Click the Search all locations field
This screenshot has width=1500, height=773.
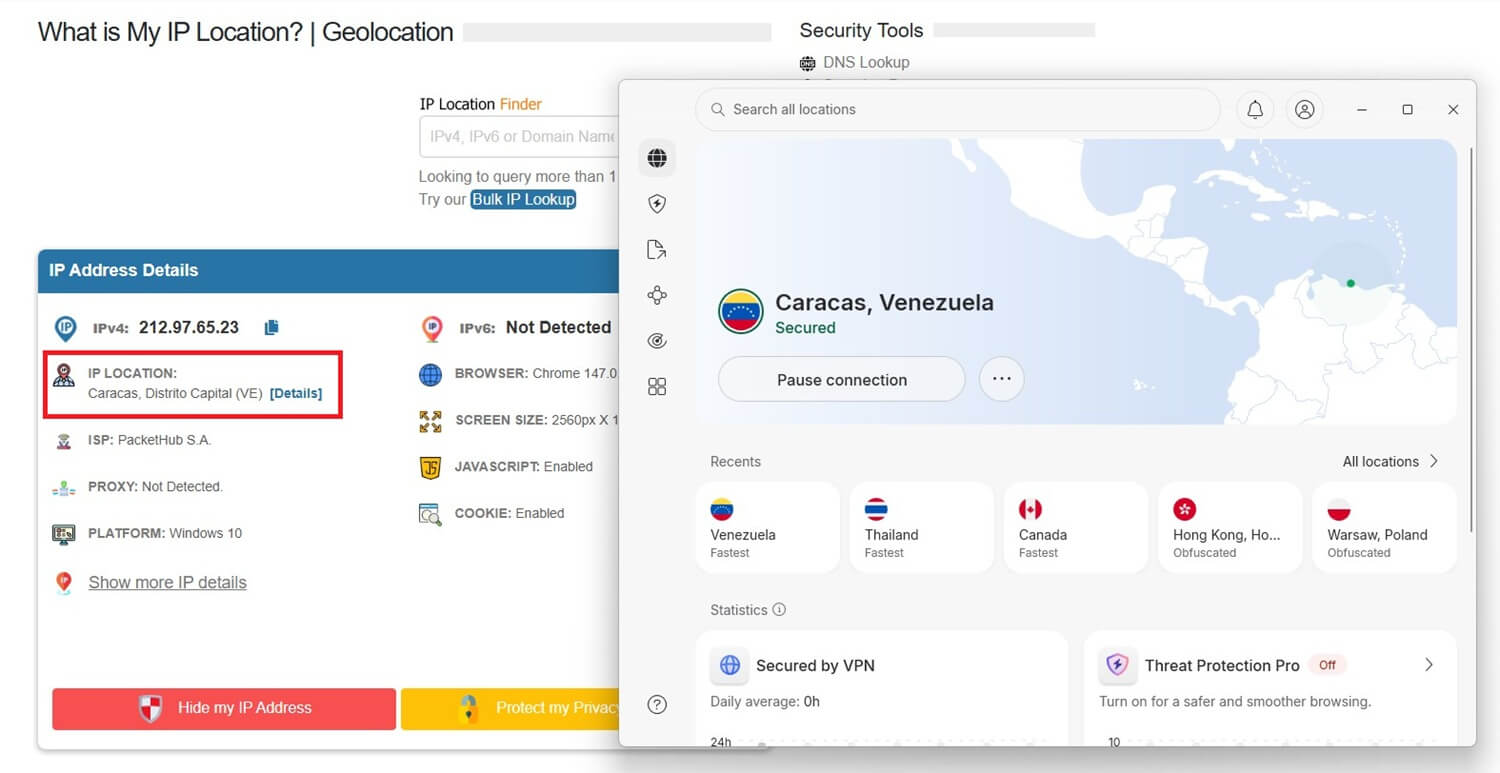[x=957, y=109]
